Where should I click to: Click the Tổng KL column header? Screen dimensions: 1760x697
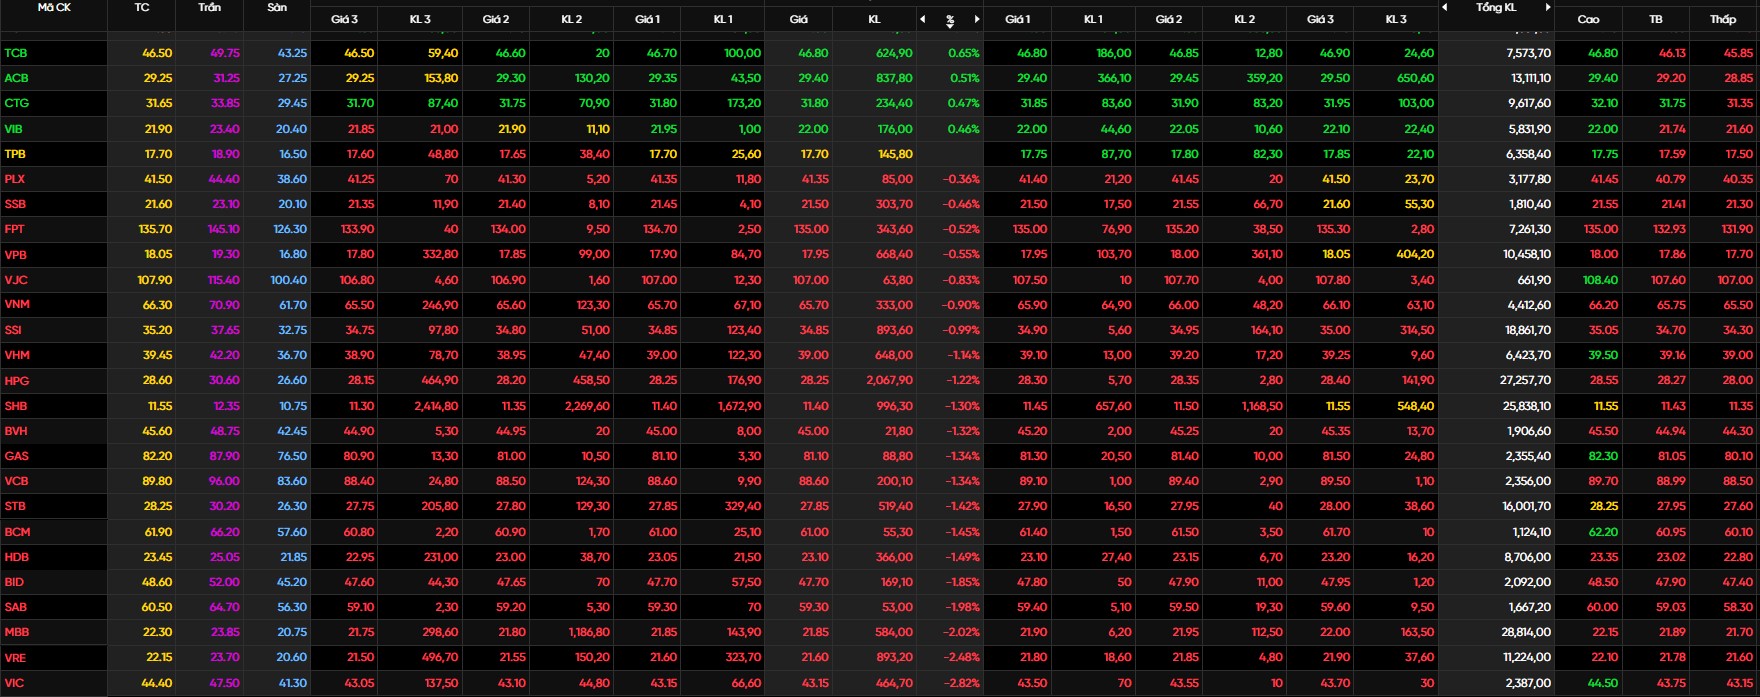point(1496,7)
